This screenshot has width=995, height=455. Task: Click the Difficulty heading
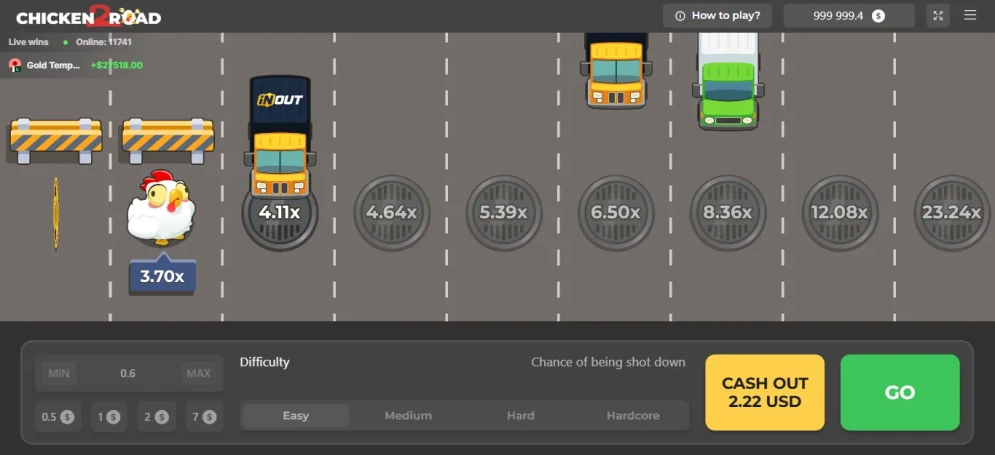(265, 362)
